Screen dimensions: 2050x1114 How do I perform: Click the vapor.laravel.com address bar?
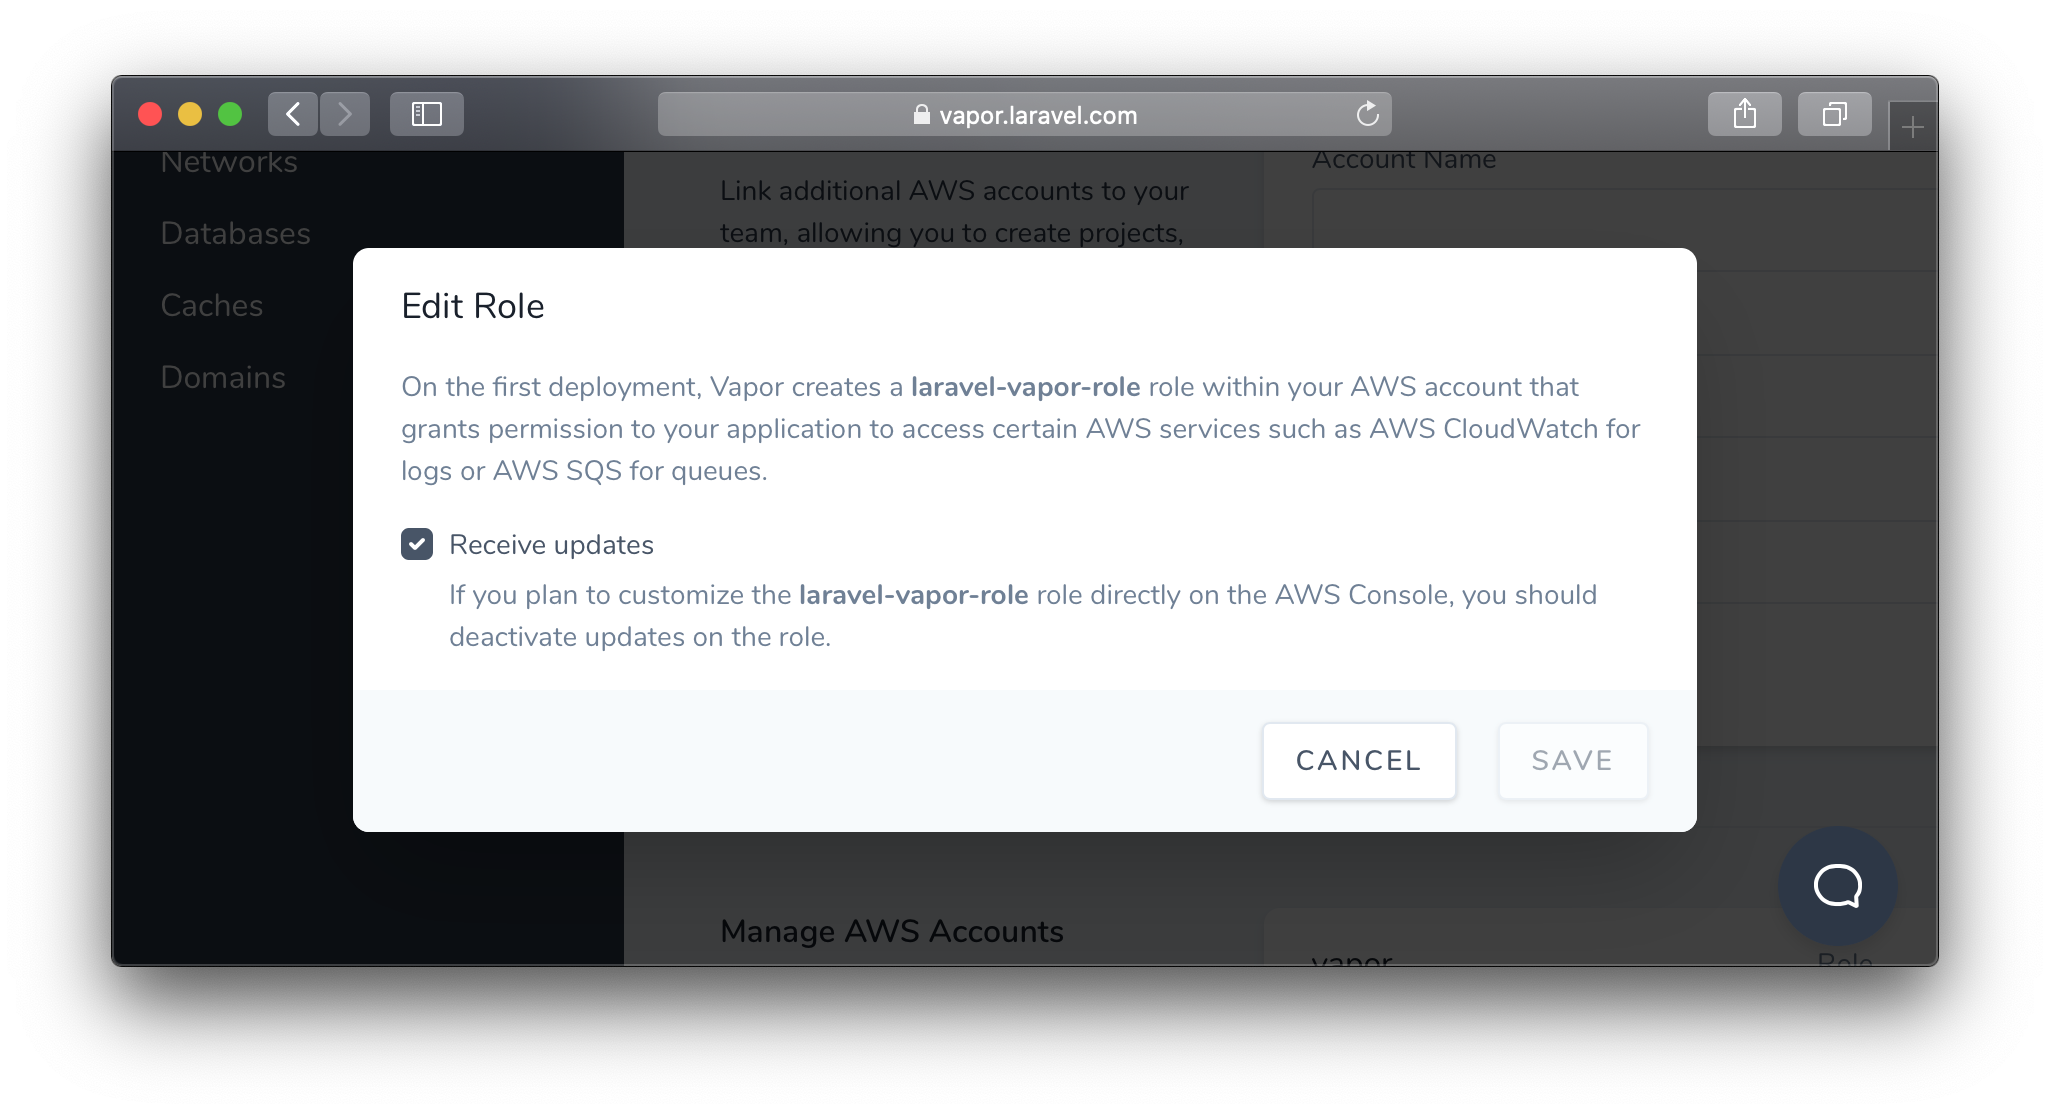tap(1024, 114)
